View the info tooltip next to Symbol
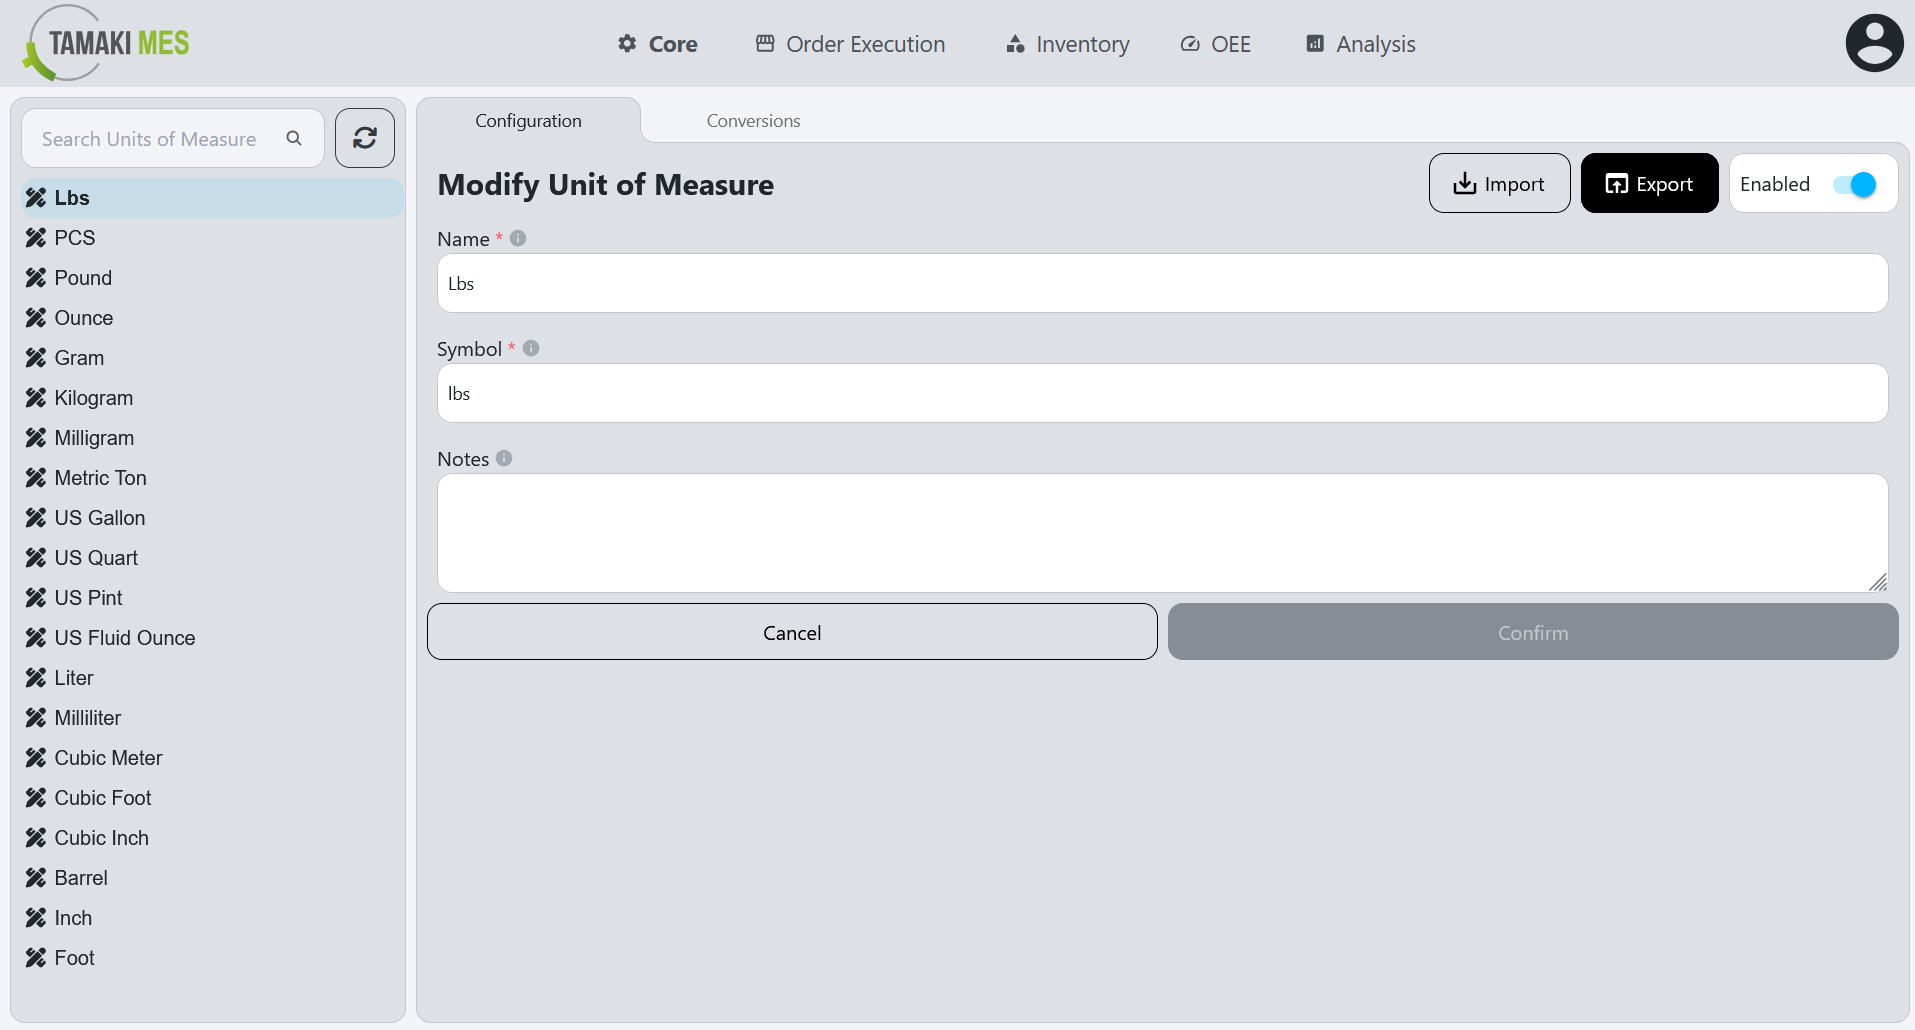The image size is (1915, 1030). click(x=531, y=348)
